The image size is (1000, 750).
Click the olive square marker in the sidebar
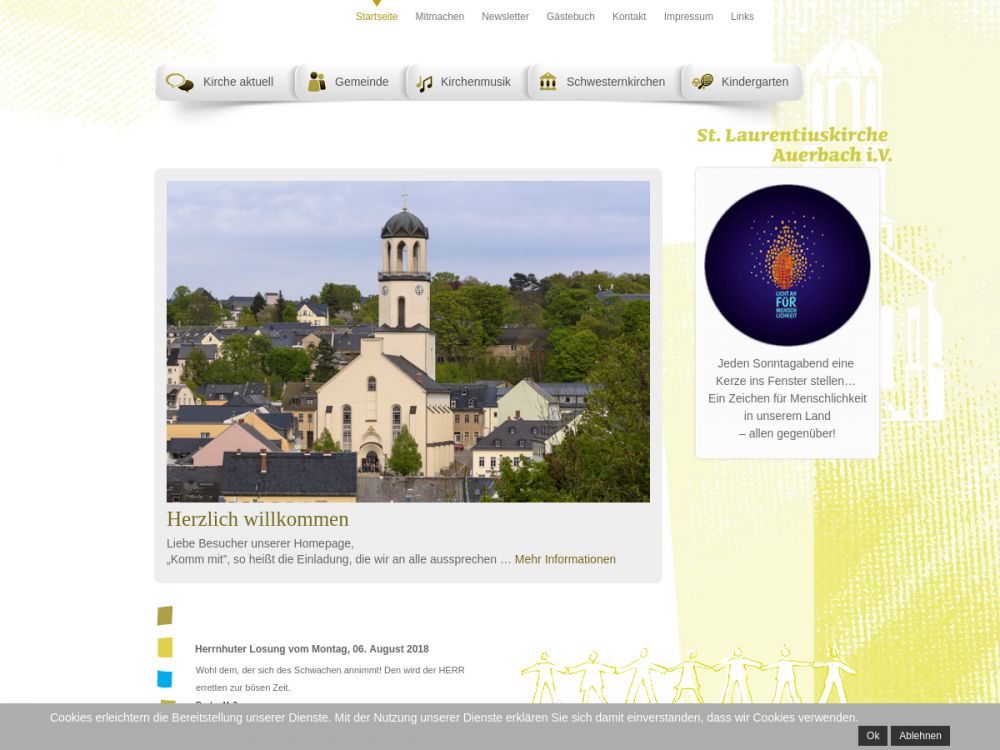[x=165, y=616]
